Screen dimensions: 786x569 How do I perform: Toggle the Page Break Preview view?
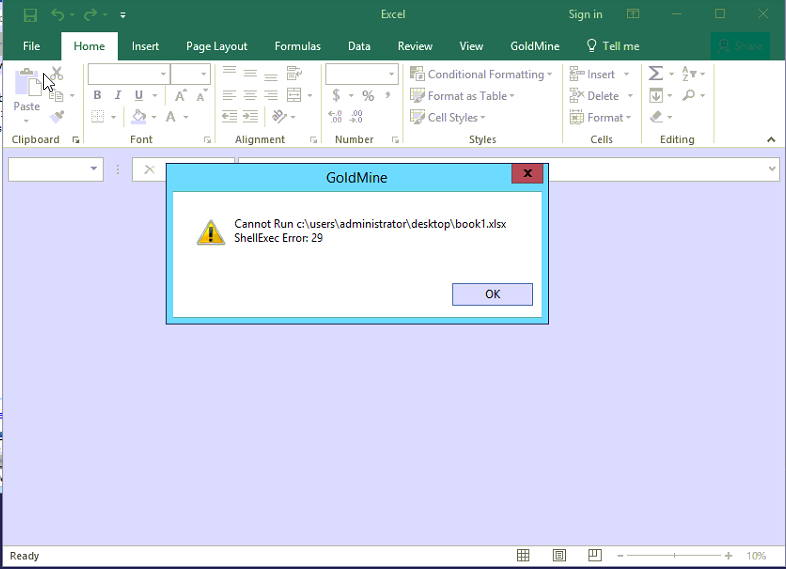coord(595,556)
